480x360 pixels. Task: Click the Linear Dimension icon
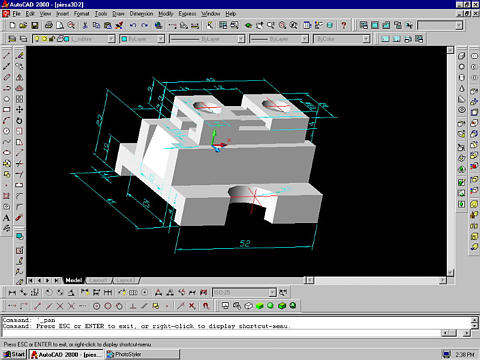point(12,293)
